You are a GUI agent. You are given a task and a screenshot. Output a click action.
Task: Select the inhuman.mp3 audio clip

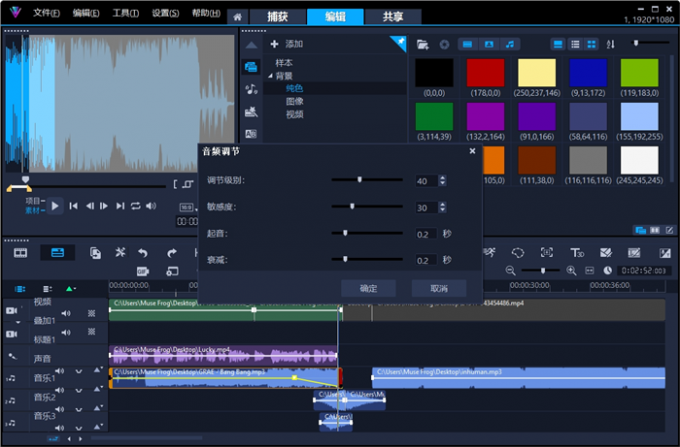click(518, 378)
